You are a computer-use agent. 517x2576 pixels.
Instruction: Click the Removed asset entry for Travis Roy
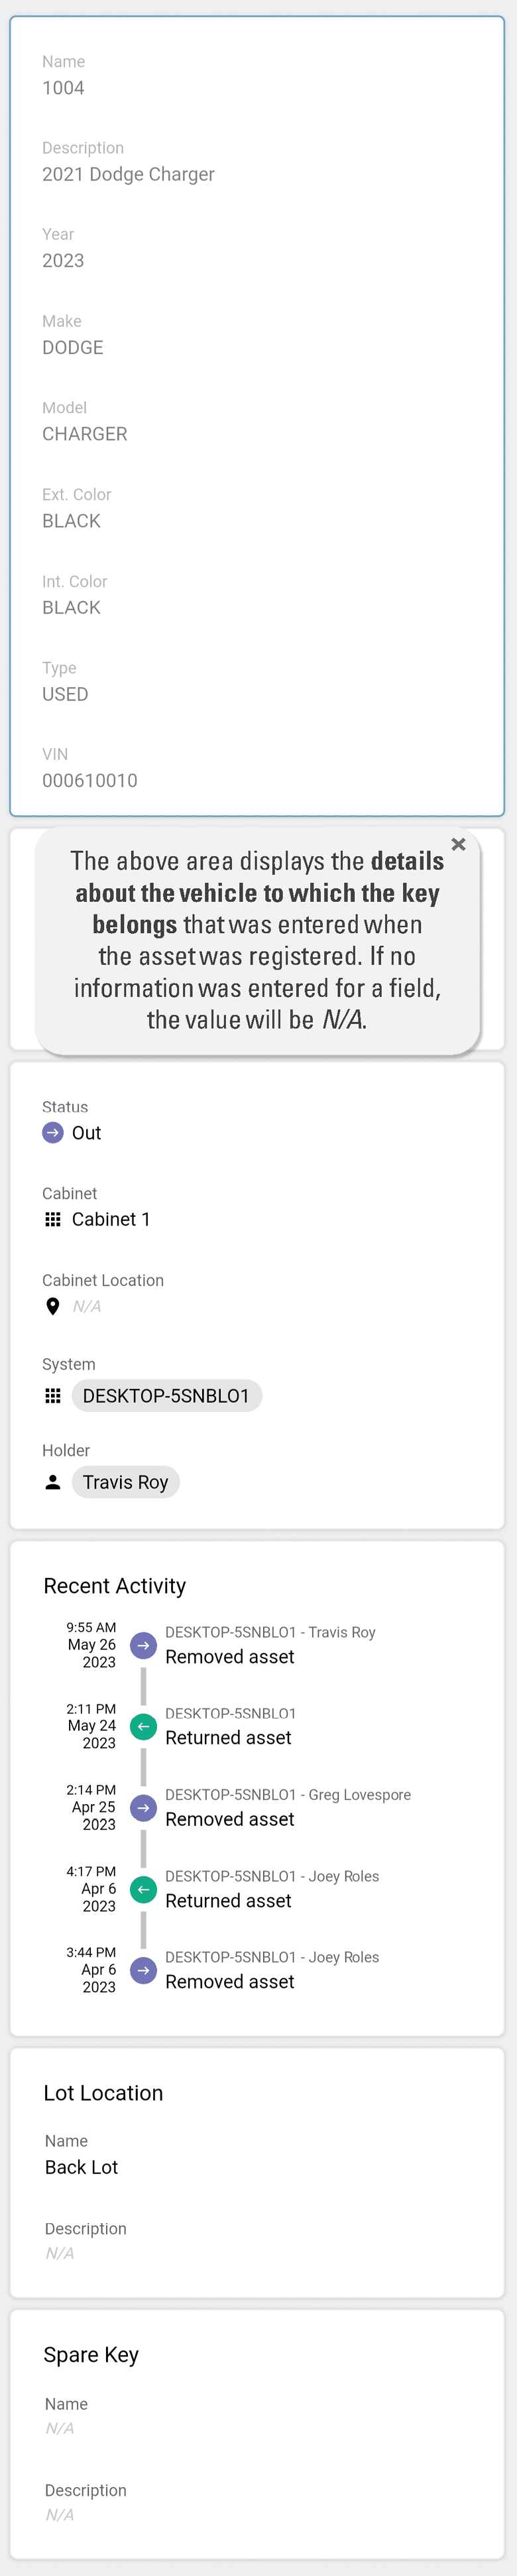pos(228,1656)
